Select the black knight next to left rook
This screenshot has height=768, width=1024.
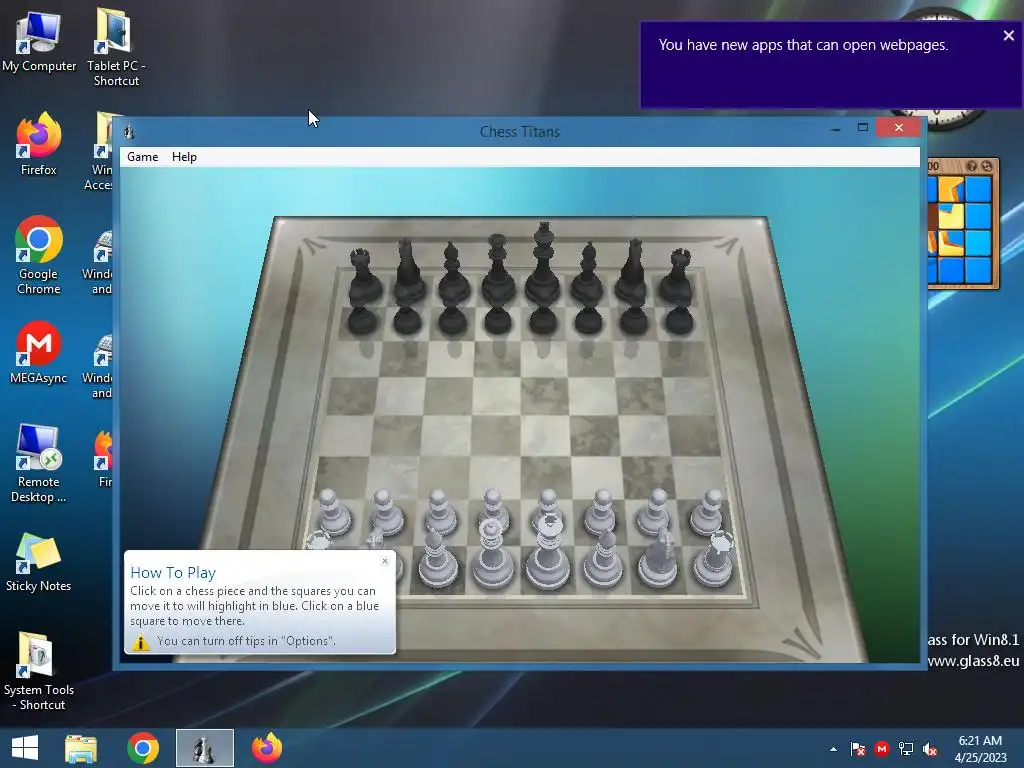(408, 273)
